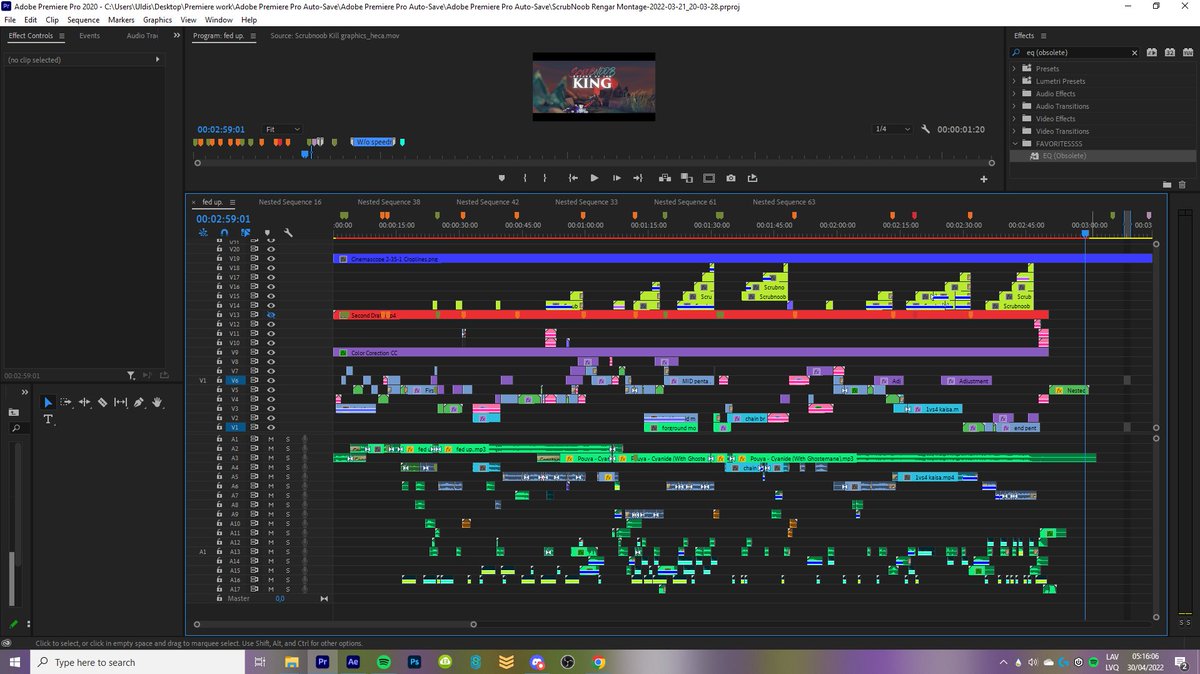Show track V13 by clicking its eye toggle
The height and width of the screenshot is (674, 1200).
coord(271,314)
